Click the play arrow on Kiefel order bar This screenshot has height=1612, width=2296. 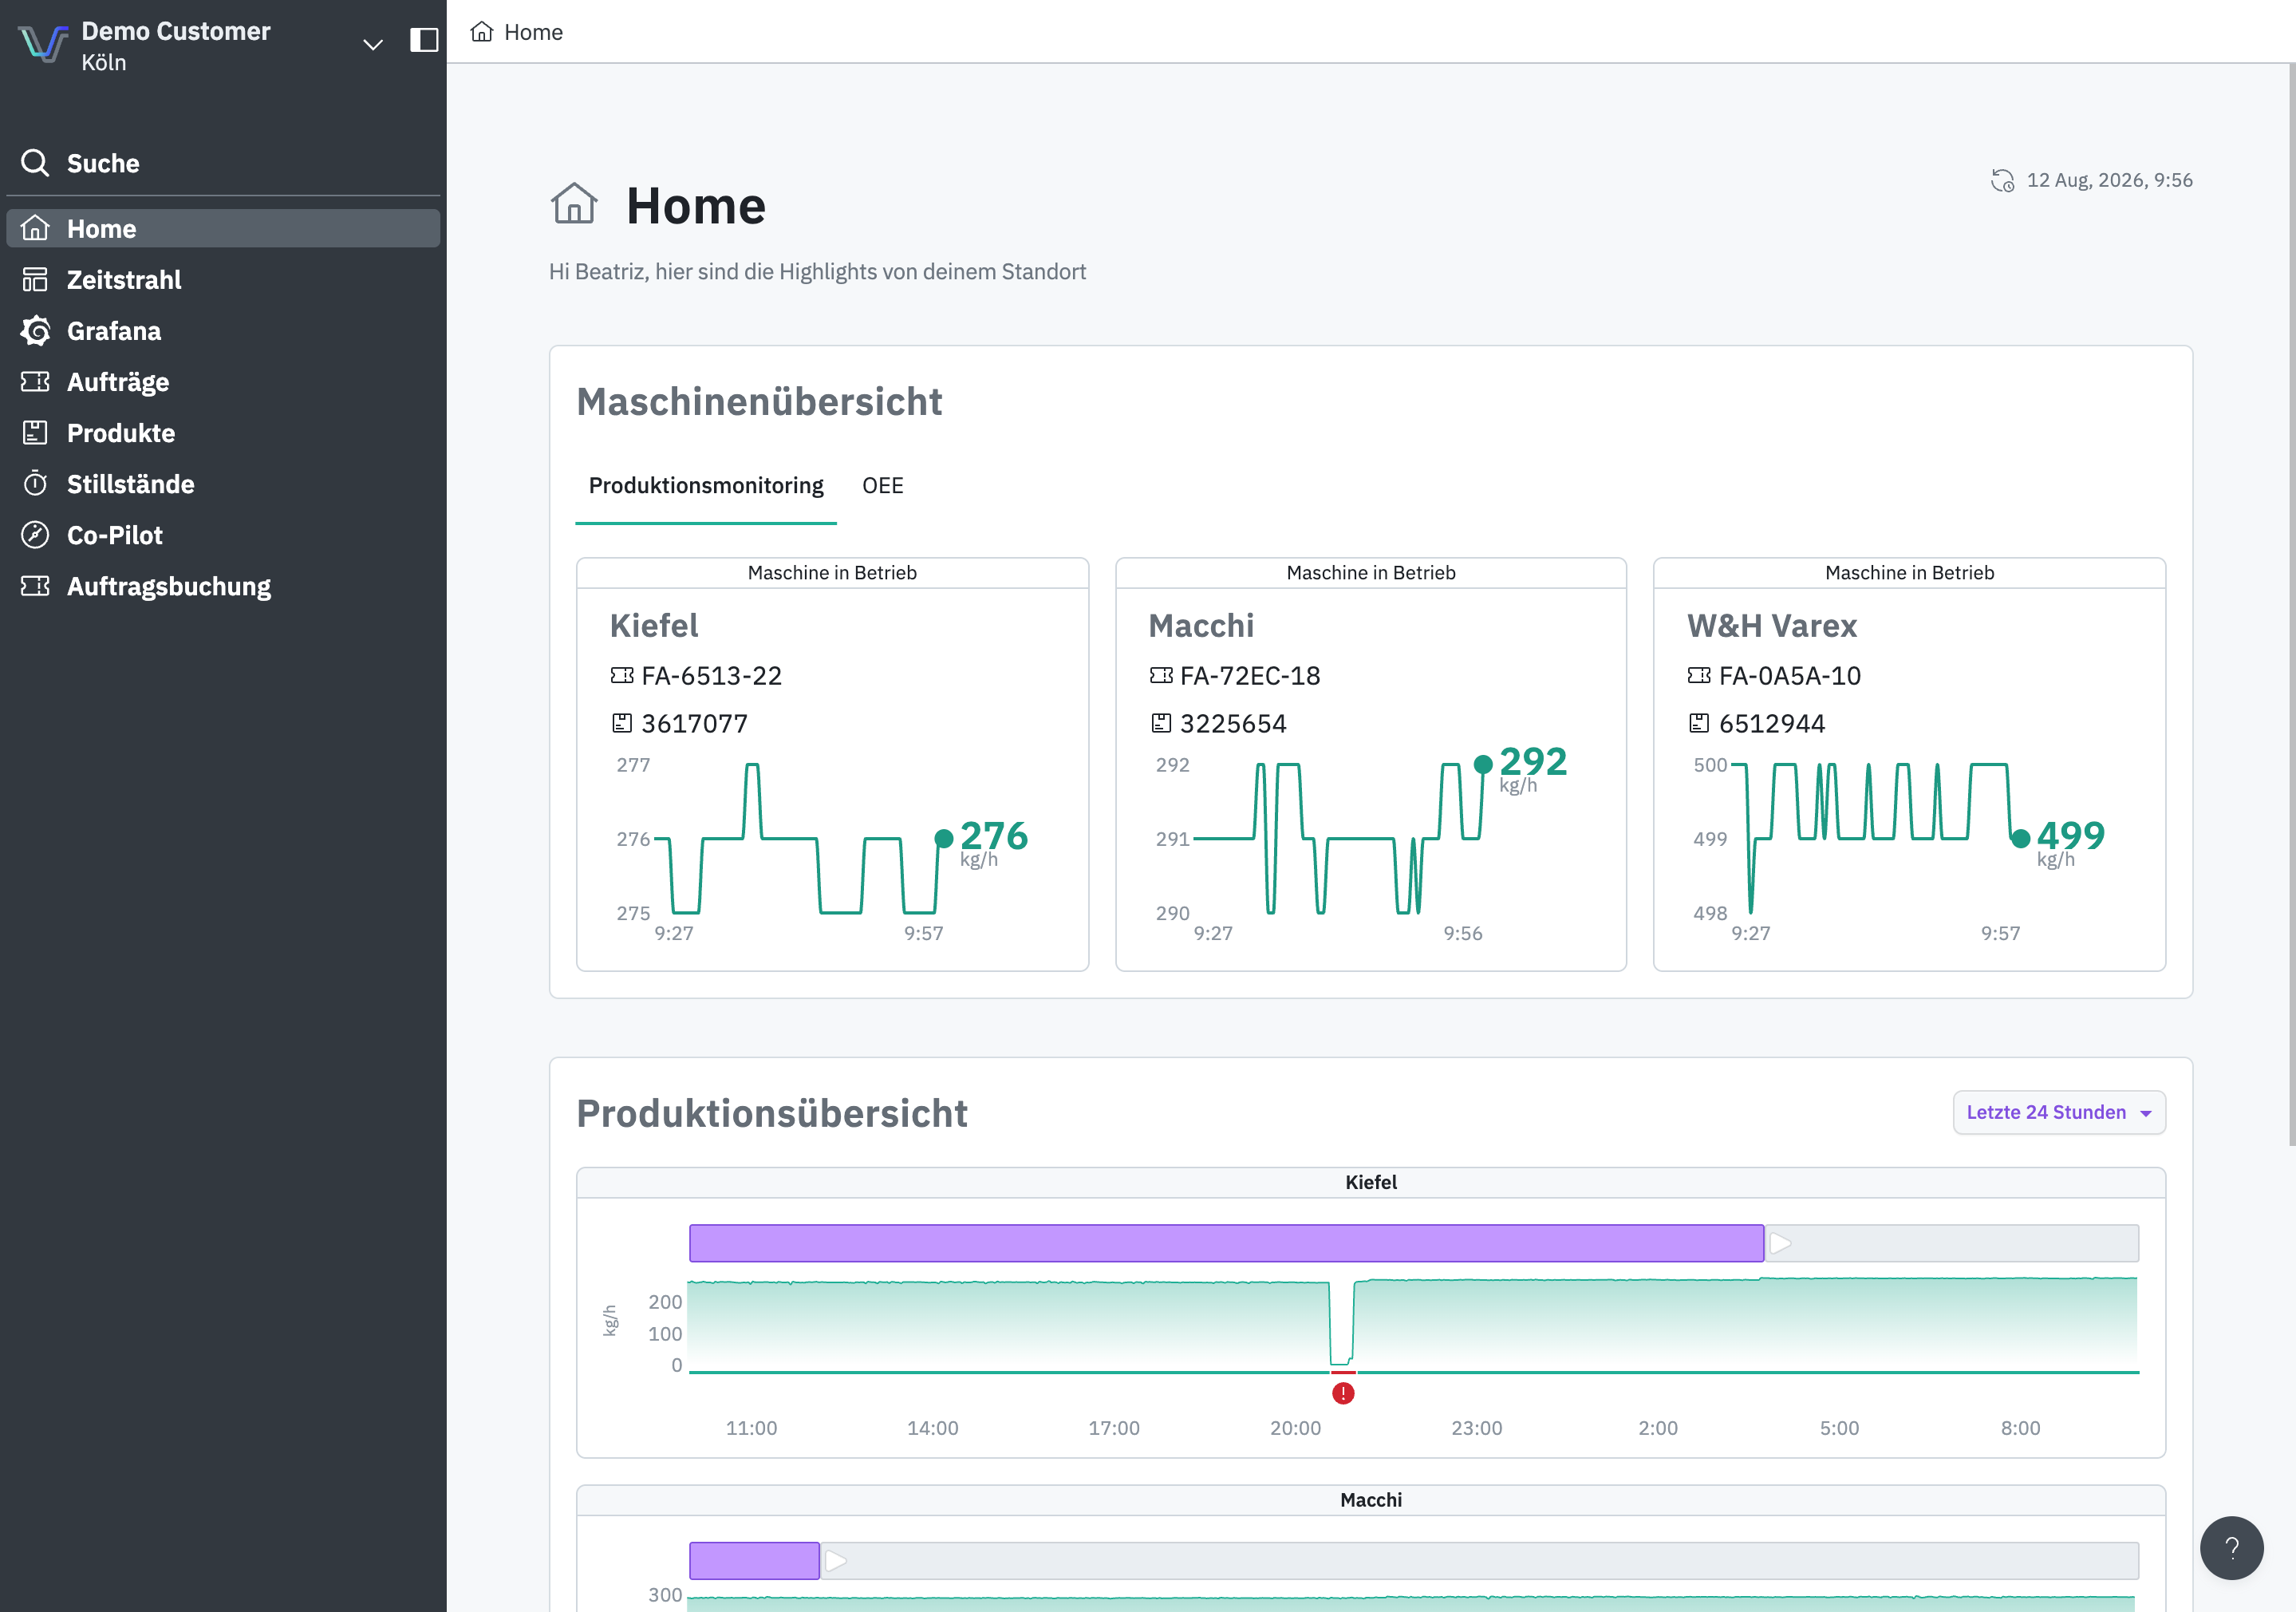[1780, 1243]
